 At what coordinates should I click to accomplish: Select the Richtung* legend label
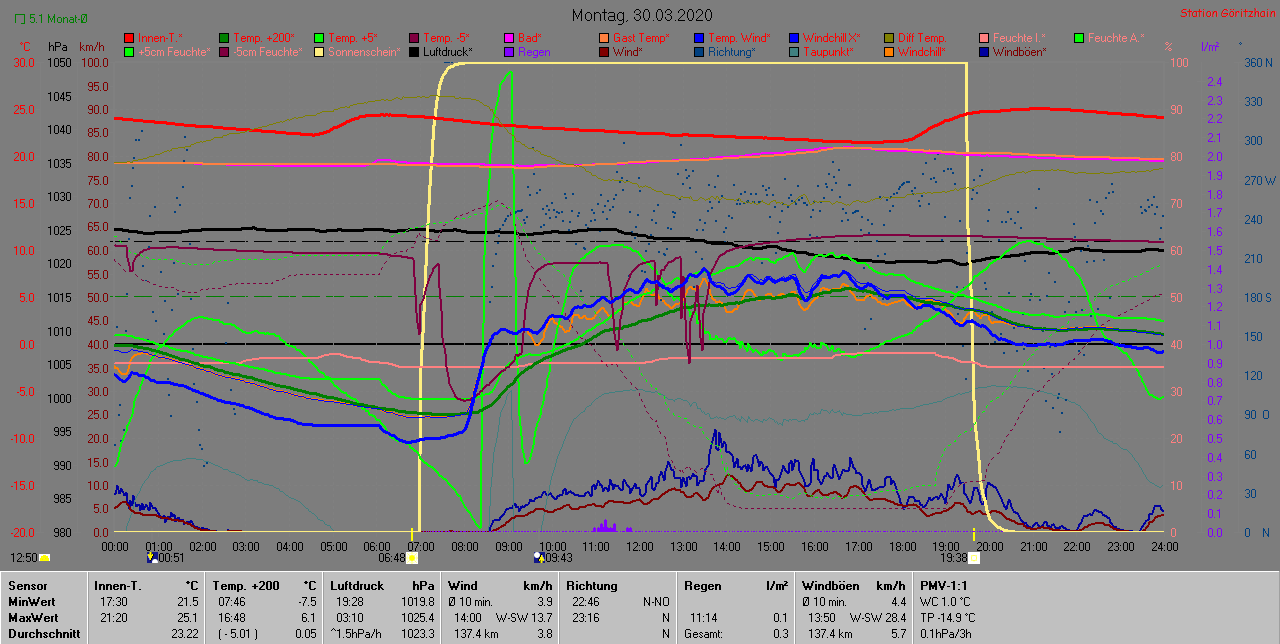(x=731, y=52)
